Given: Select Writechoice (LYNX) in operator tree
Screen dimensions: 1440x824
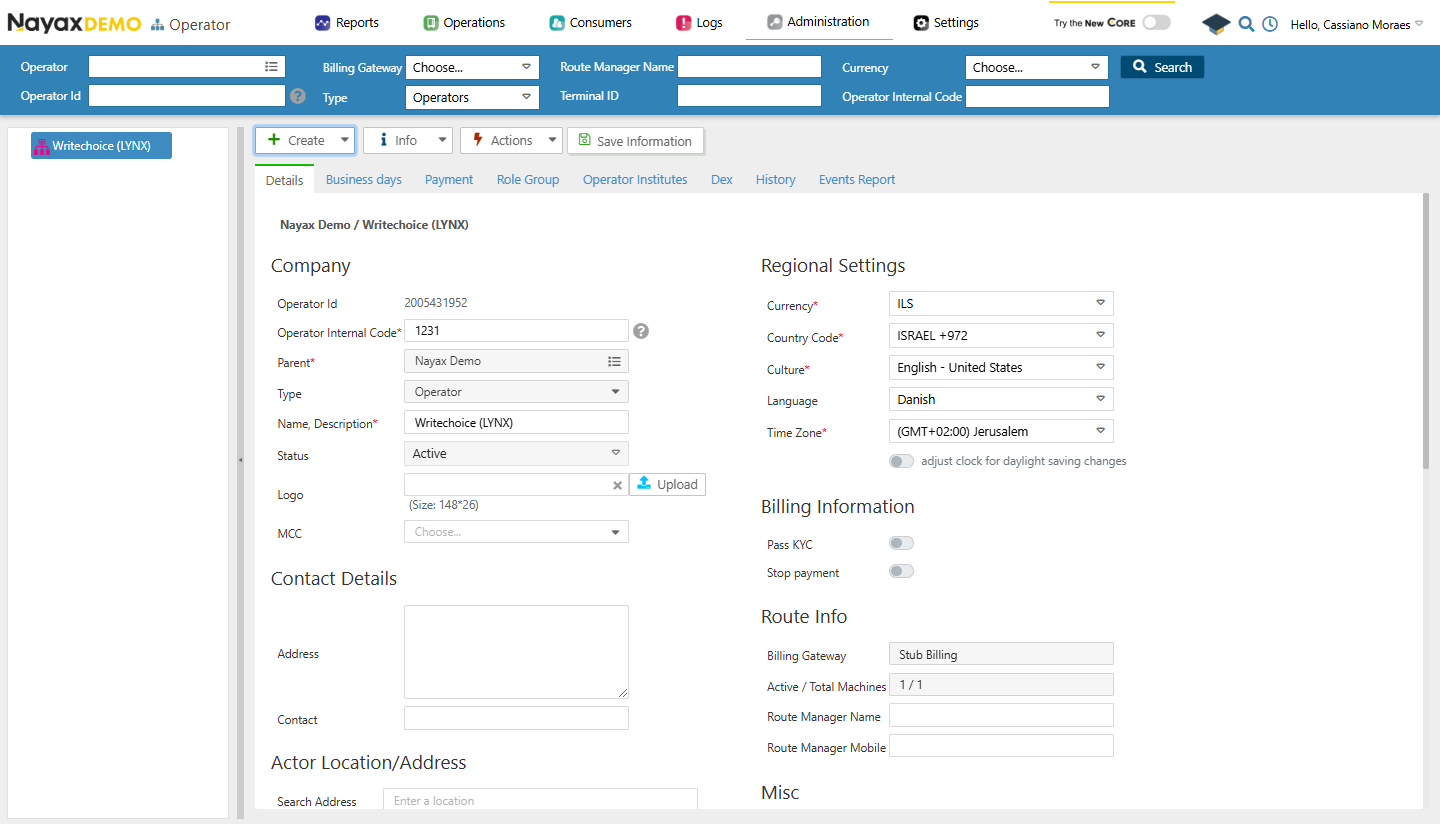Looking at the screenshot, I should tap(101, 145).
